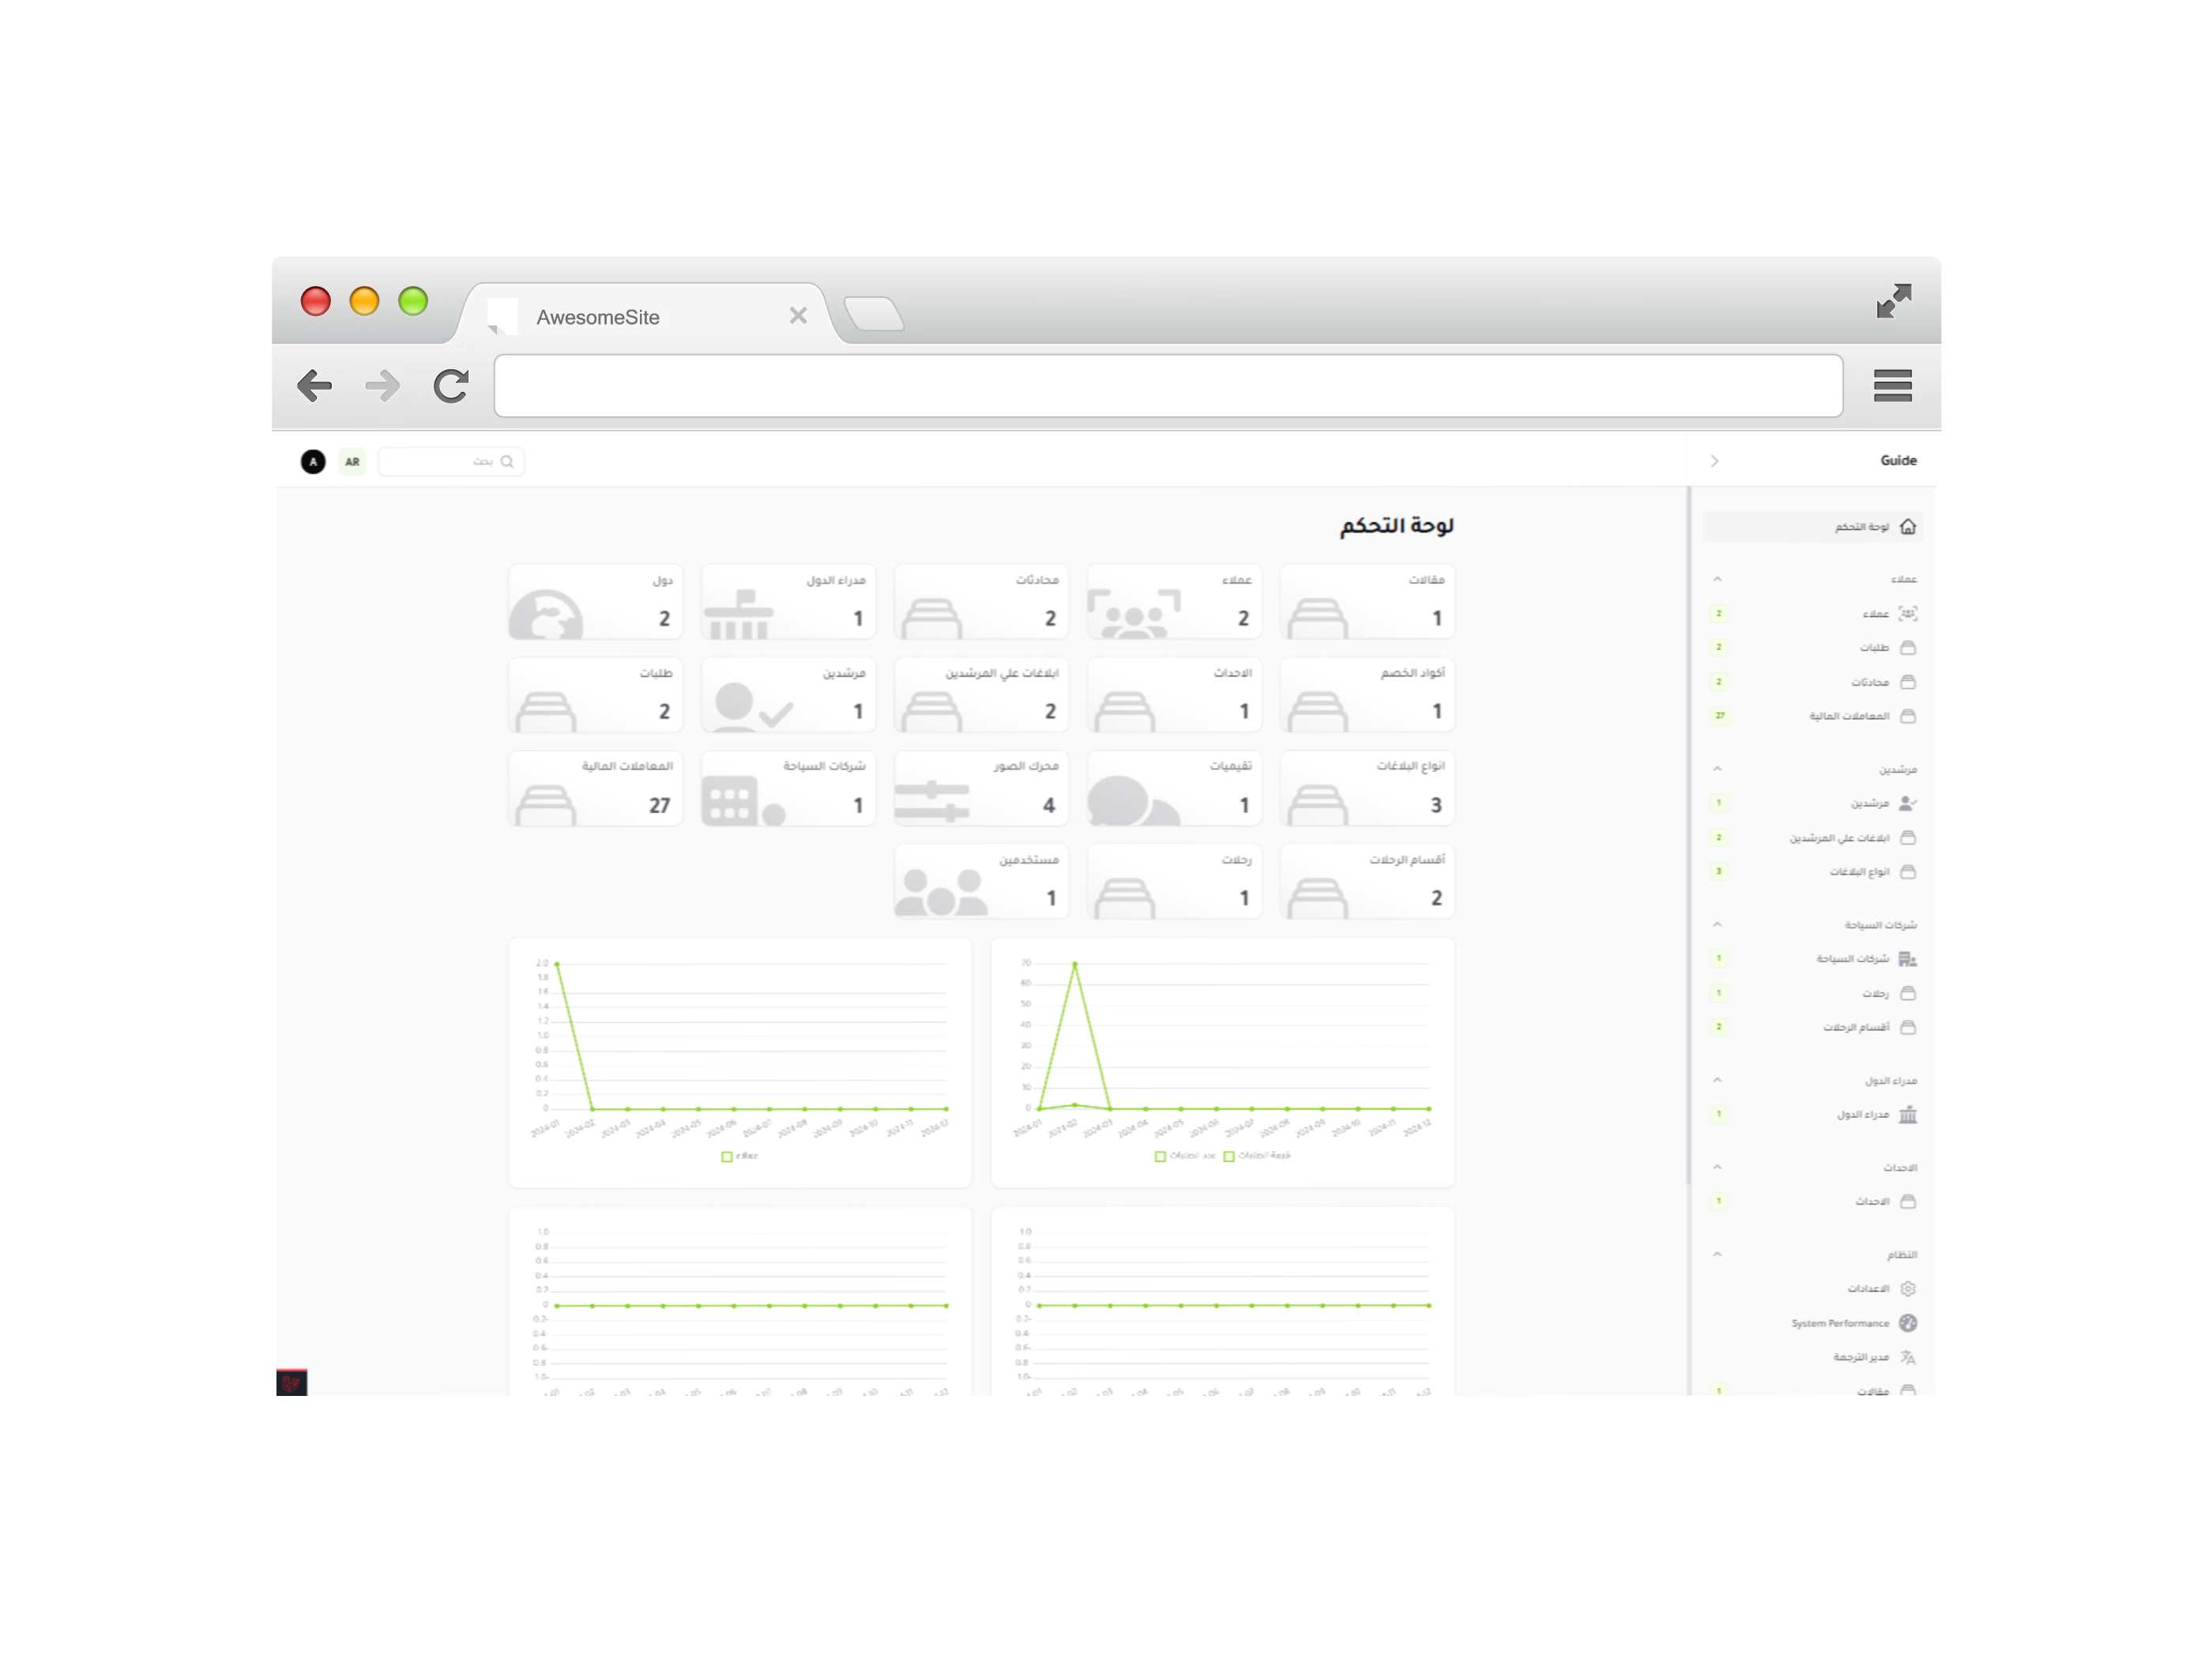
Task: Click the شركات السياحة building icon in sidebar
Action: click(x=1907, y=959)
